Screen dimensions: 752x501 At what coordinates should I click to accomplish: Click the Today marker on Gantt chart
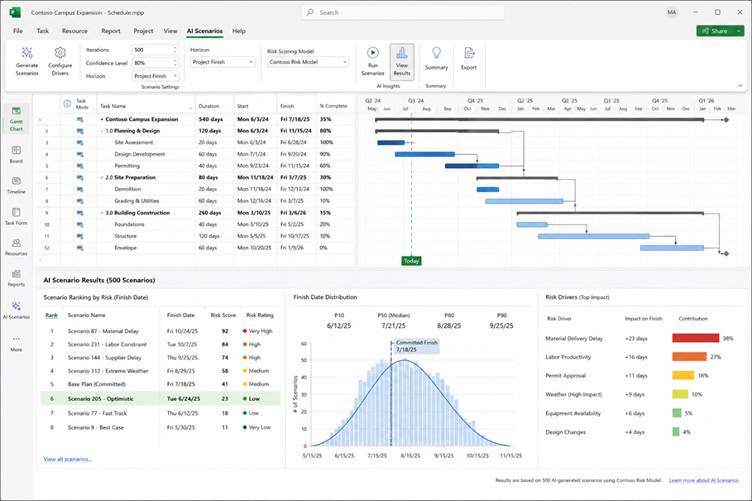click(x=411, y=261)
